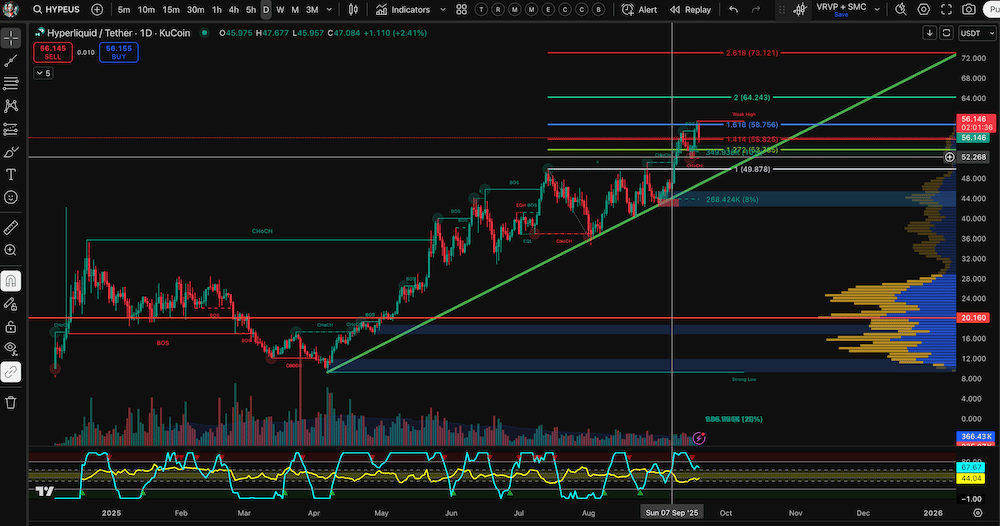
Task: Open the candlestick chart type menu
Action: [353, 10]
